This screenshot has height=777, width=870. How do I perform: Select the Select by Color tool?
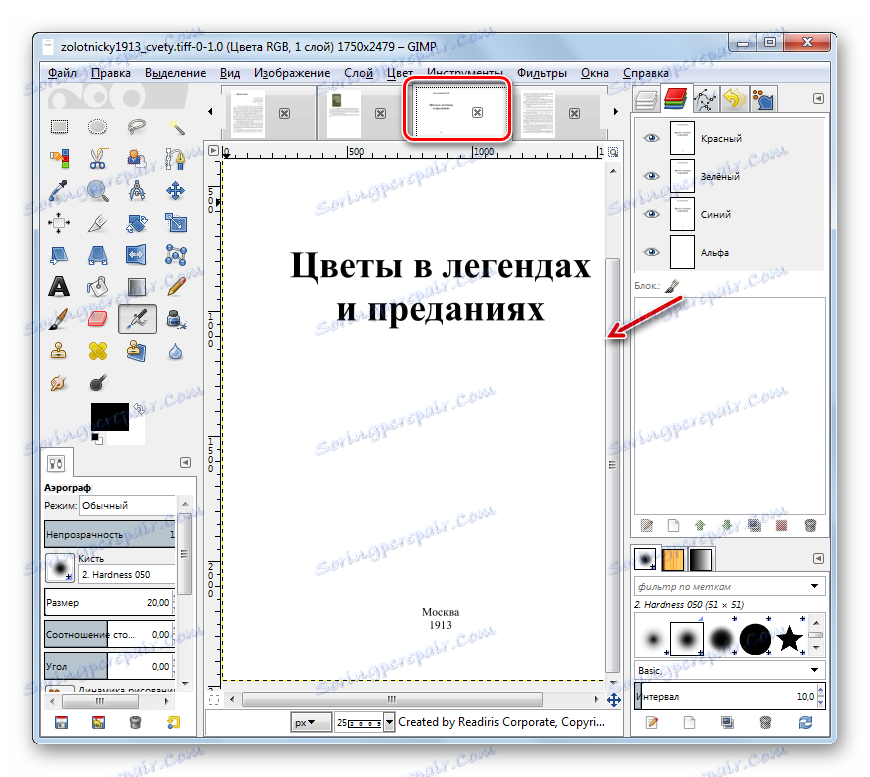(59, 159)
